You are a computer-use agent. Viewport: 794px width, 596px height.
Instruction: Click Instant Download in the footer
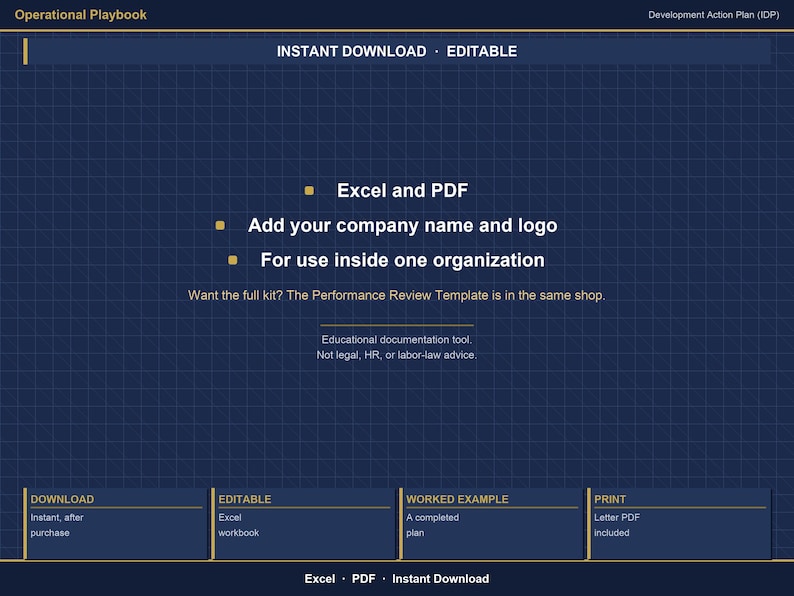441,579
